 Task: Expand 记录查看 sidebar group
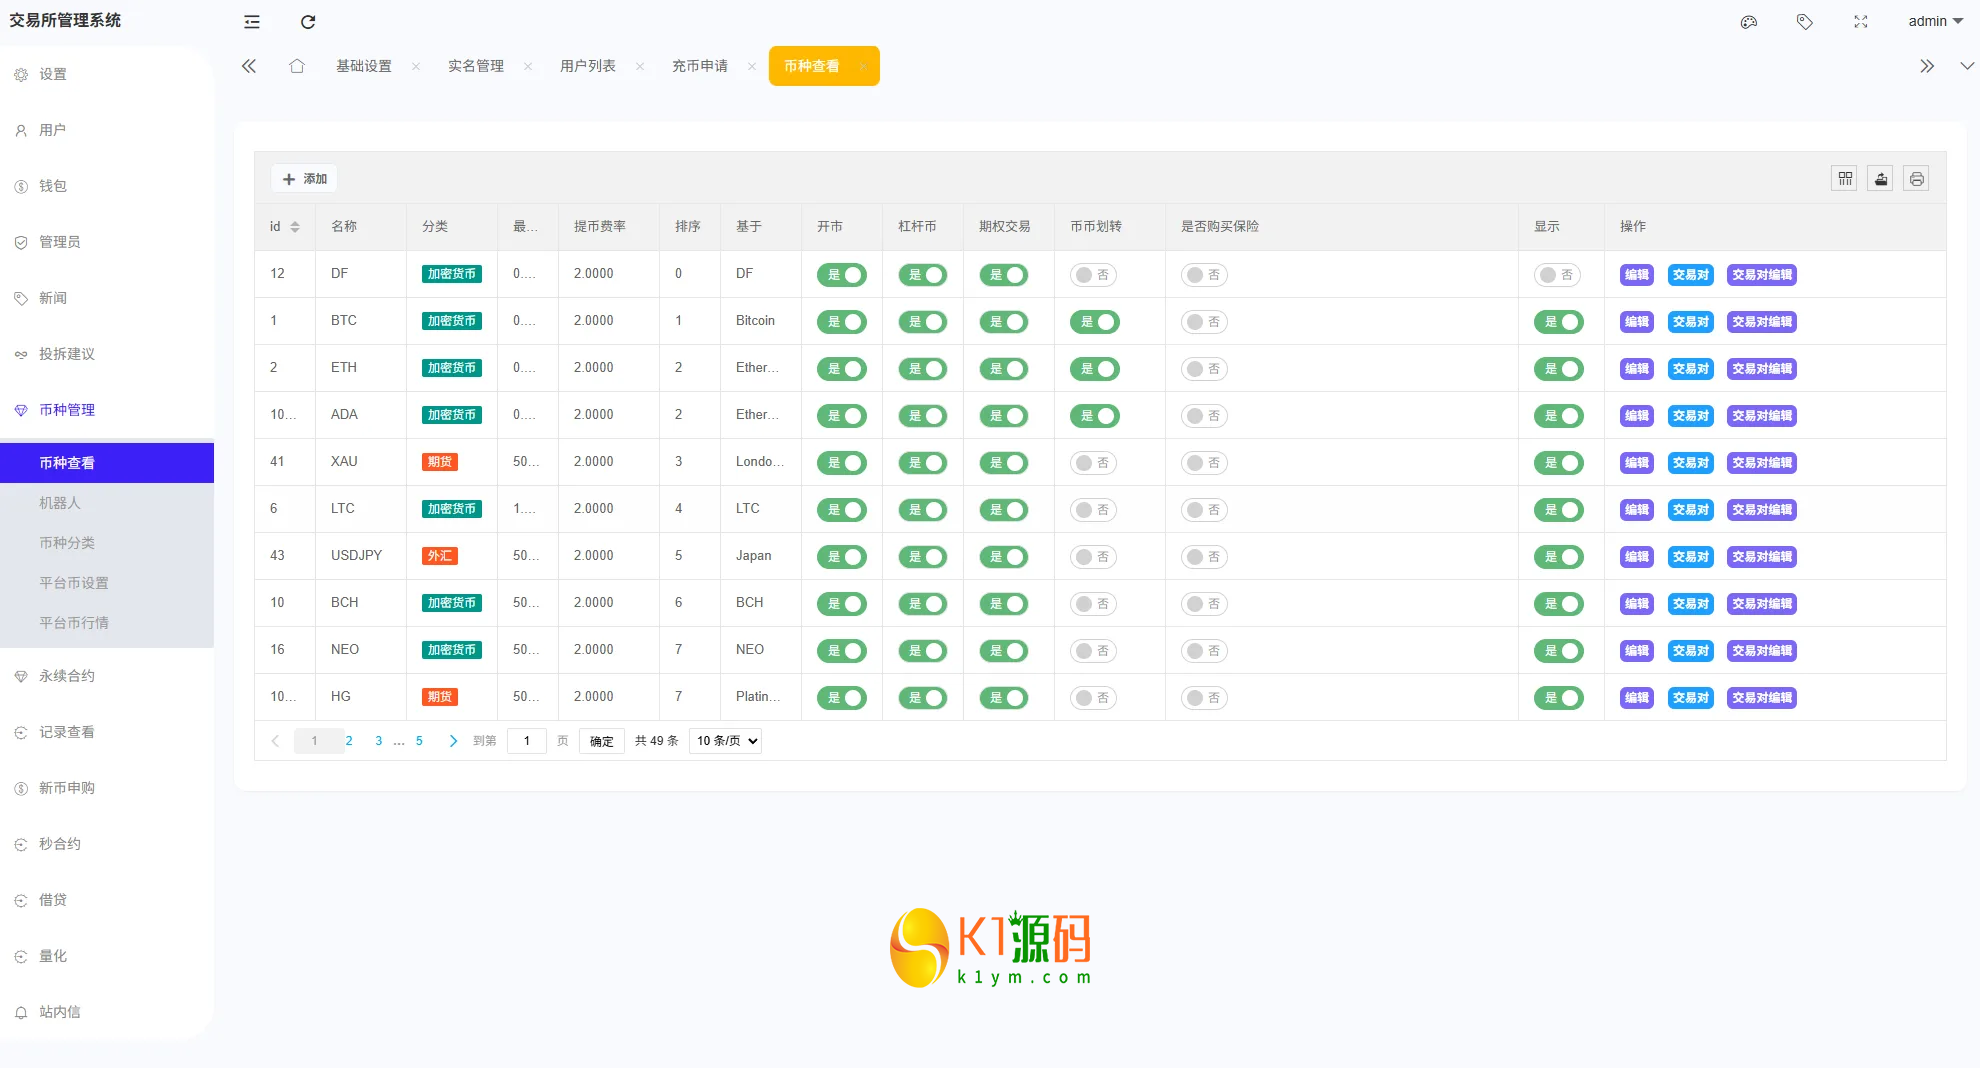[x=107, y=732]
